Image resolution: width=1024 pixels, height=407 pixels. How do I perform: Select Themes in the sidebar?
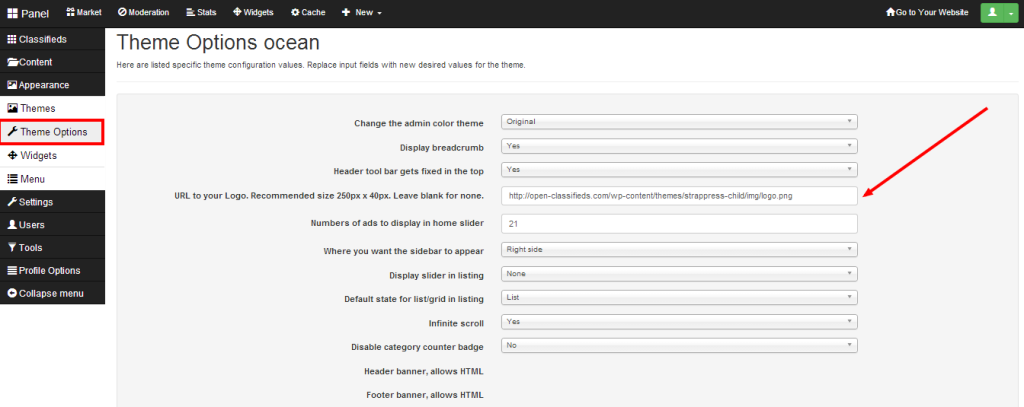38,108
